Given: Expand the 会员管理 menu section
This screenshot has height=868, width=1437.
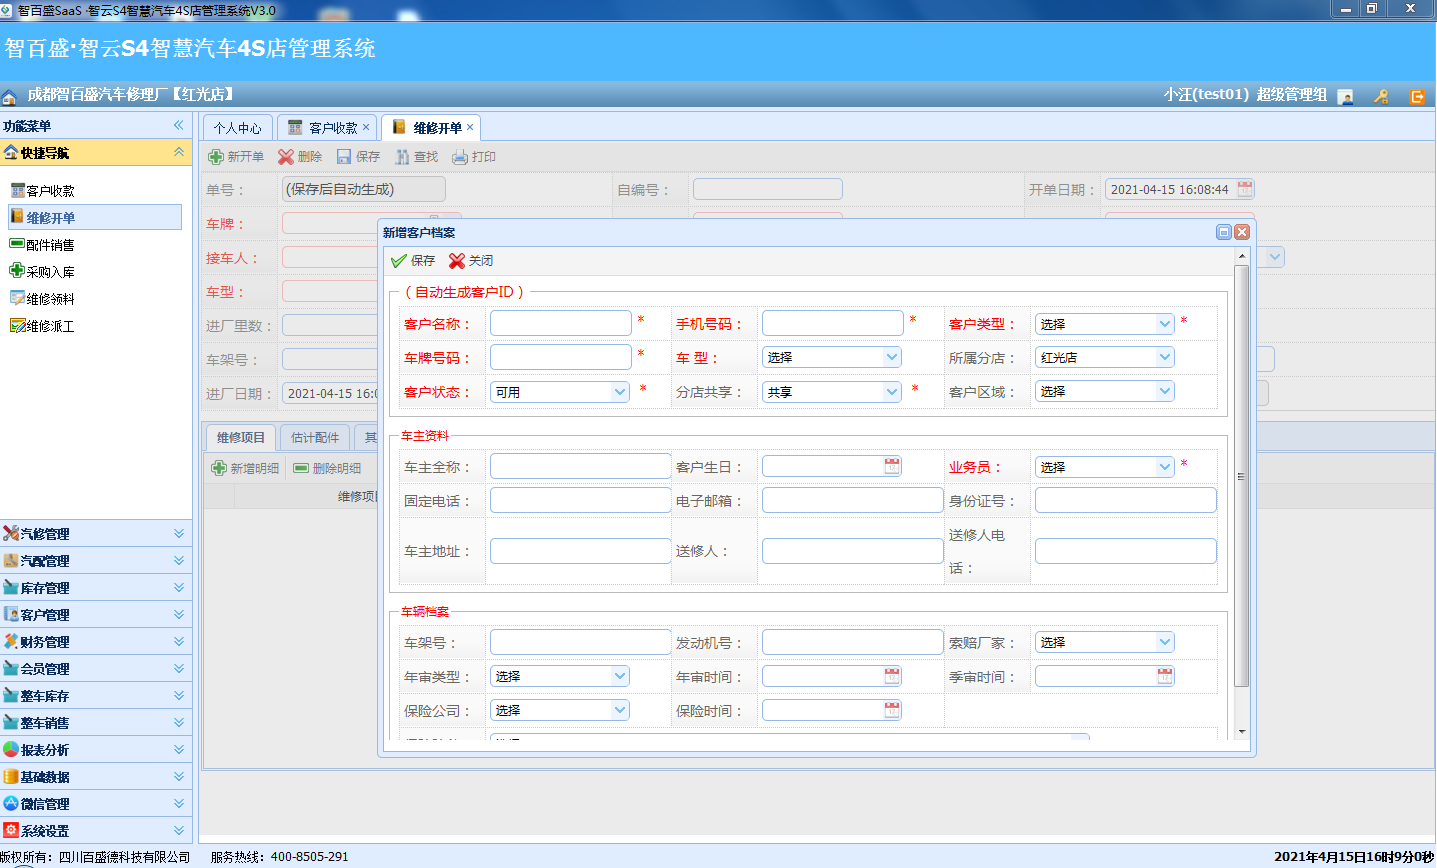Looking at the screenshot, I should [x=179, y=669].
